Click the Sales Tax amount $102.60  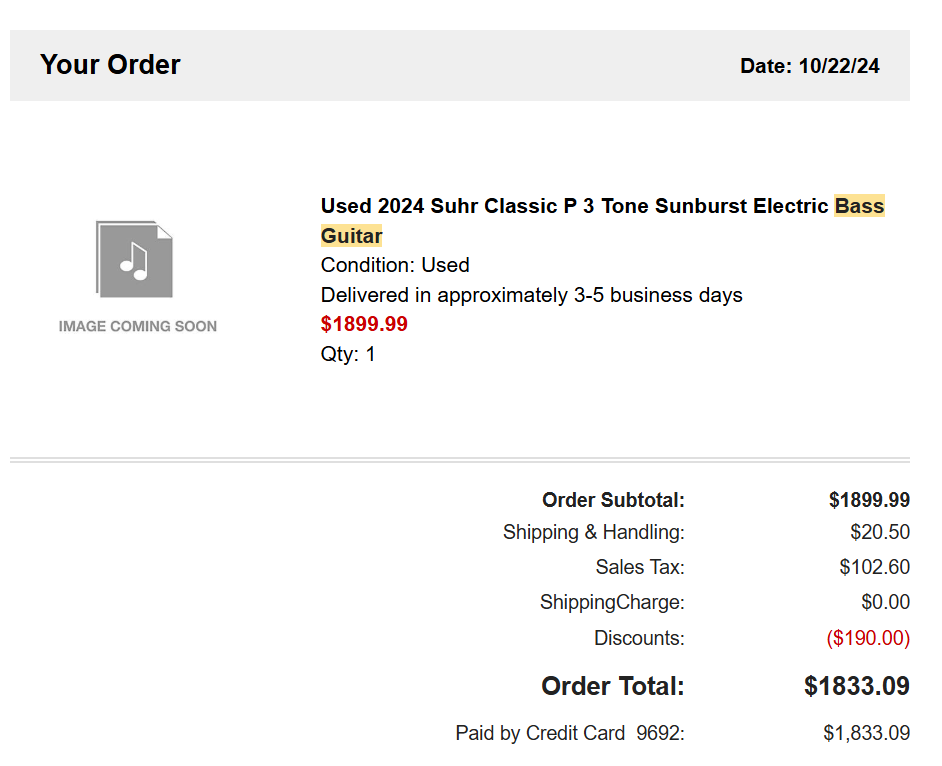pyautogui.click(x=875, y=567)
